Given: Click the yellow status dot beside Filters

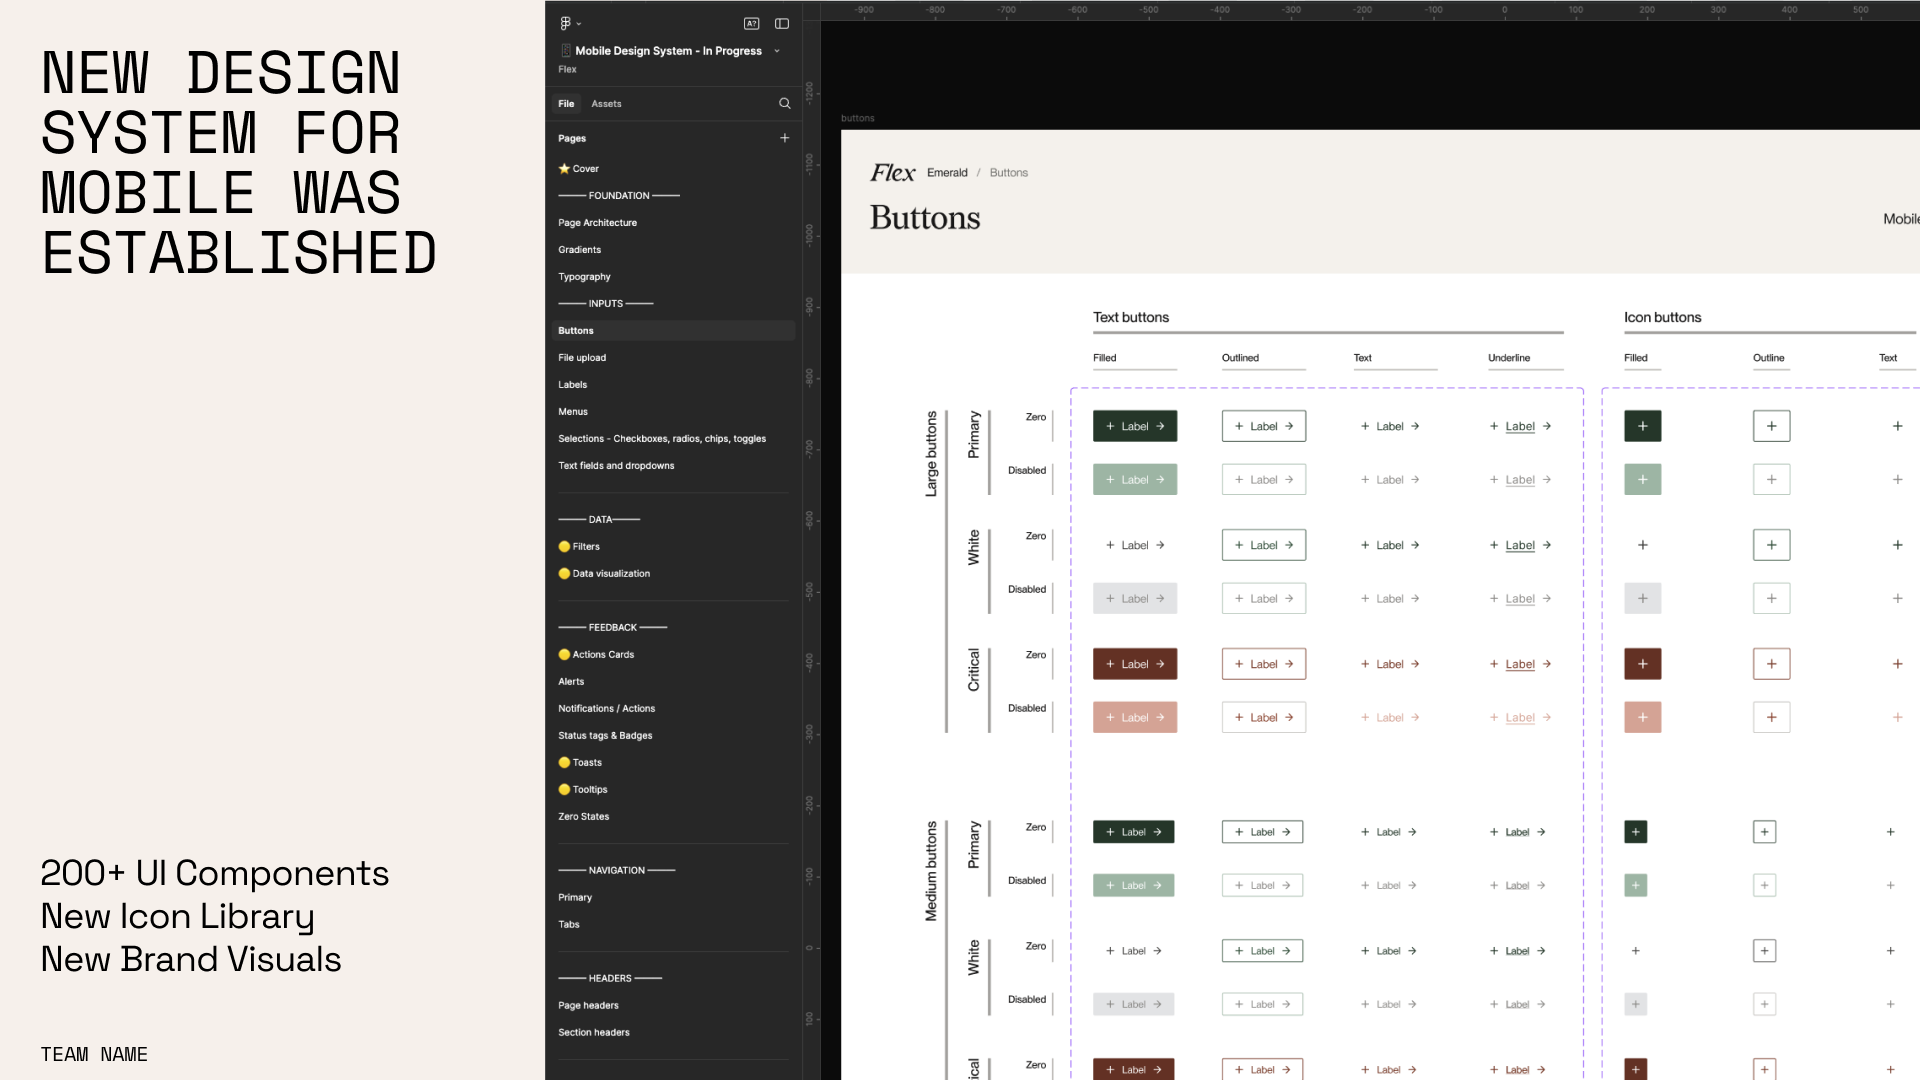Looking at the screenshot, I should (x=564, y=546).
